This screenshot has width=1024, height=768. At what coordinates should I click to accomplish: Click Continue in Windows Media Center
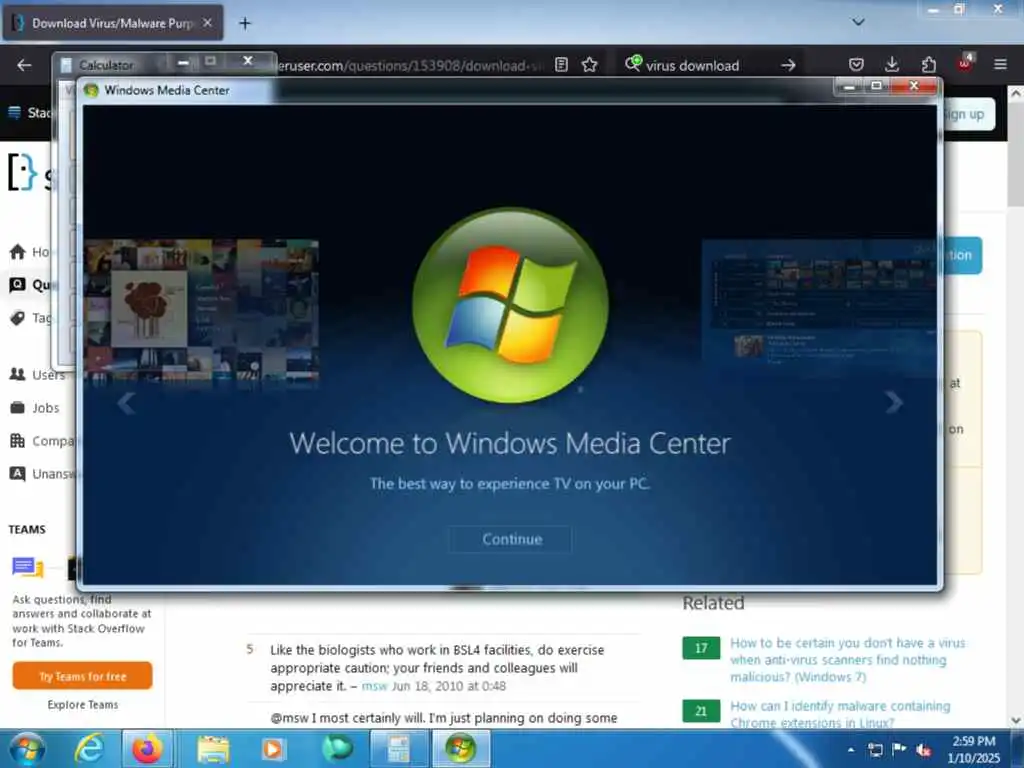[511, 539]
